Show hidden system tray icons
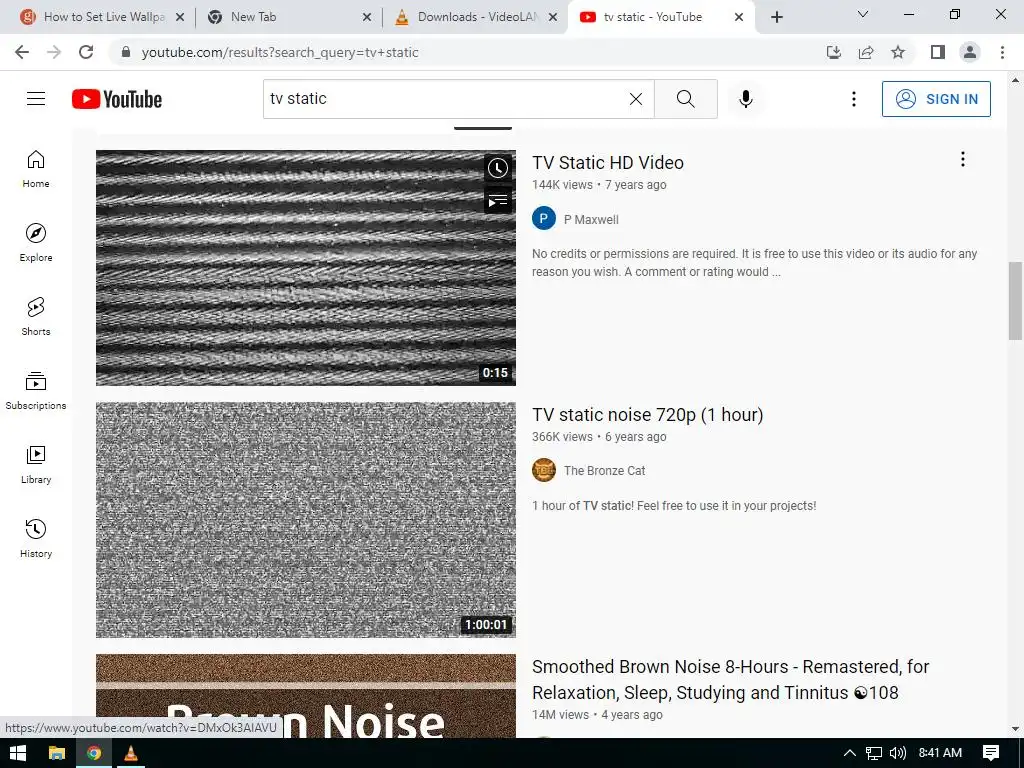This screenshot has width=1024, height=768. pyautogui.click(x=849, y=753)
